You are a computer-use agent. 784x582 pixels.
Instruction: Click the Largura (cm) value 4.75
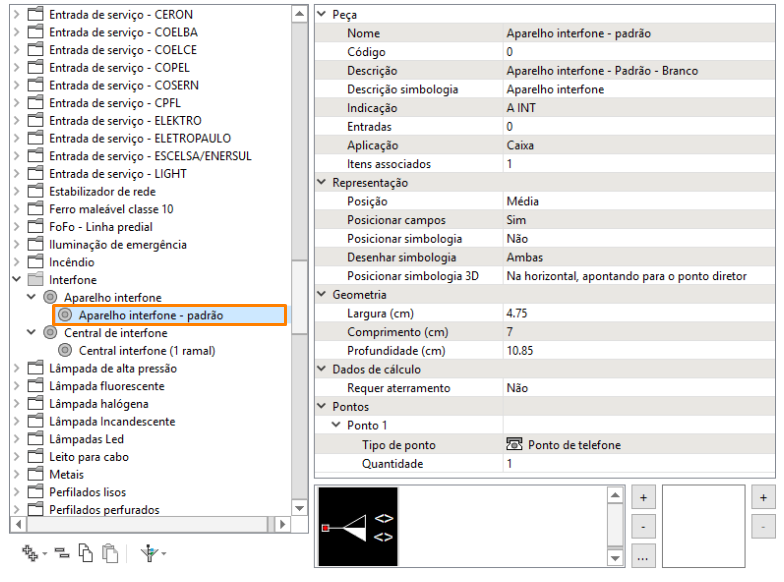516,313
